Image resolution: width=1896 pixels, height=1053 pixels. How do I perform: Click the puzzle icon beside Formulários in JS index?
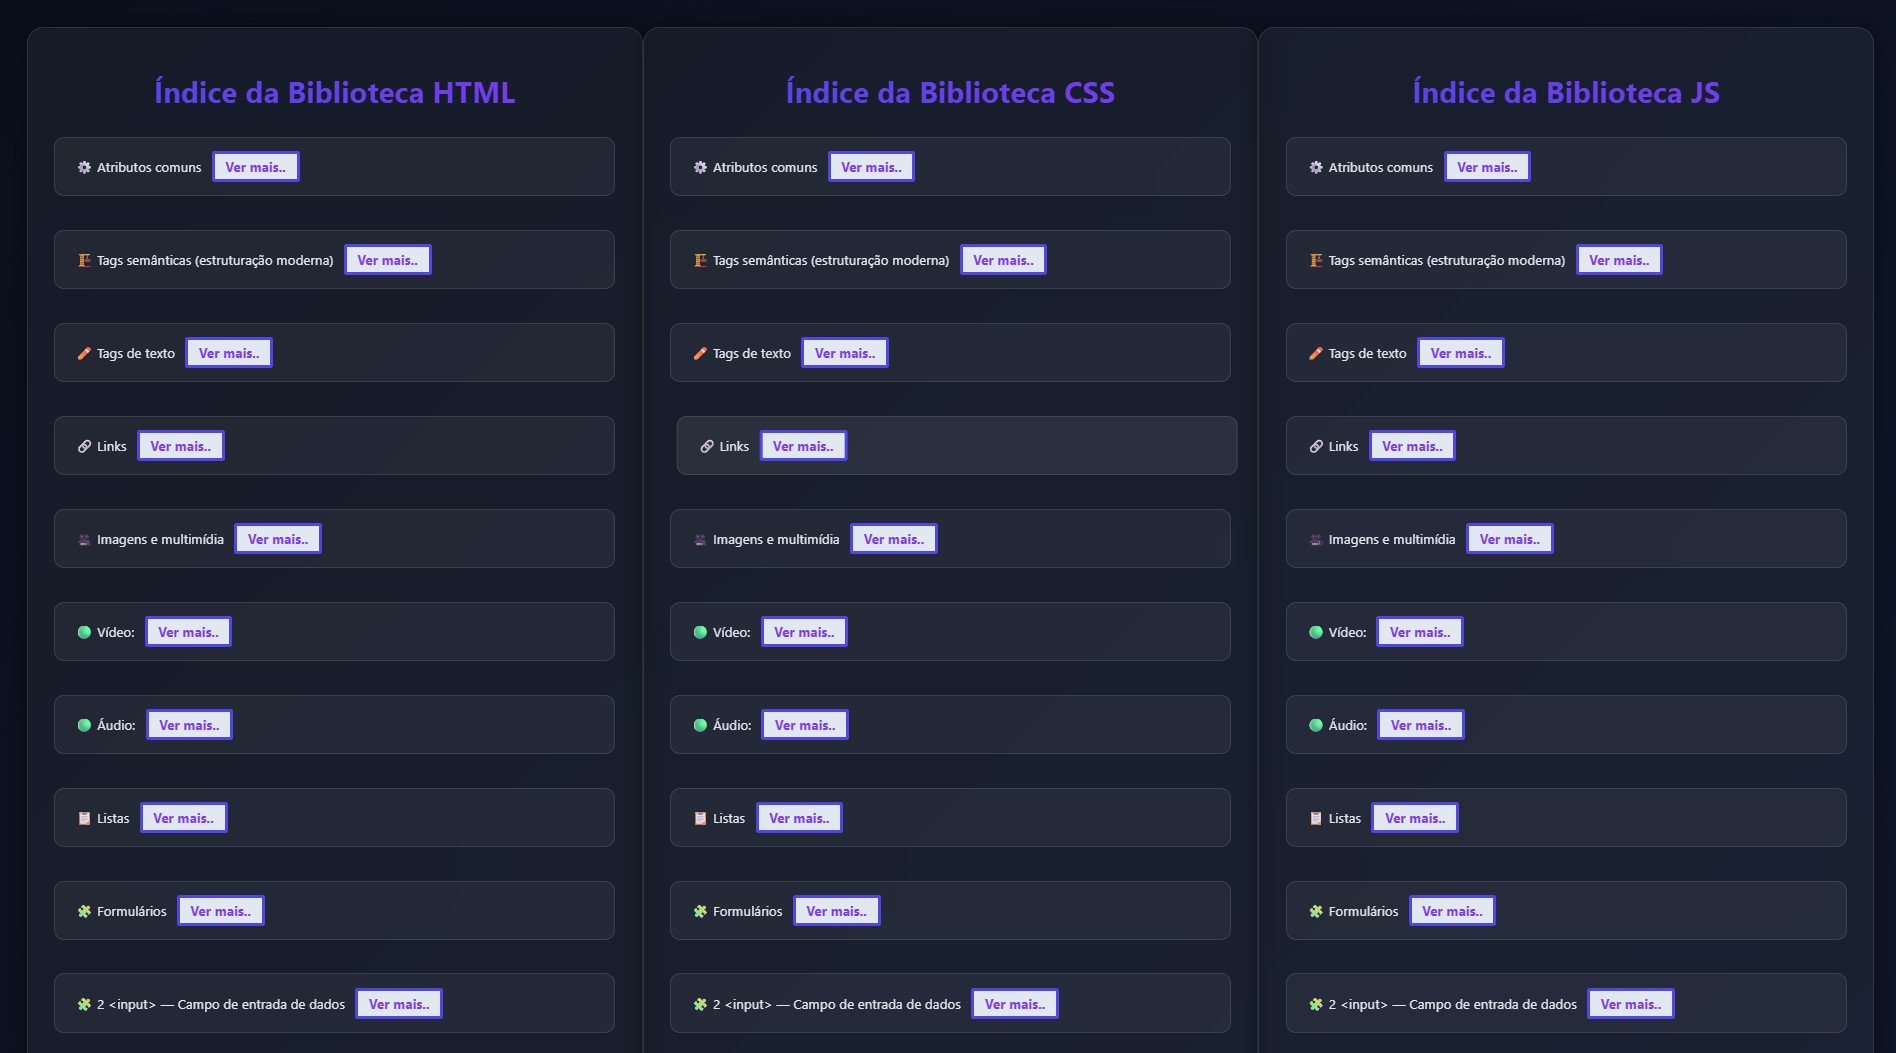[1316, 912]
